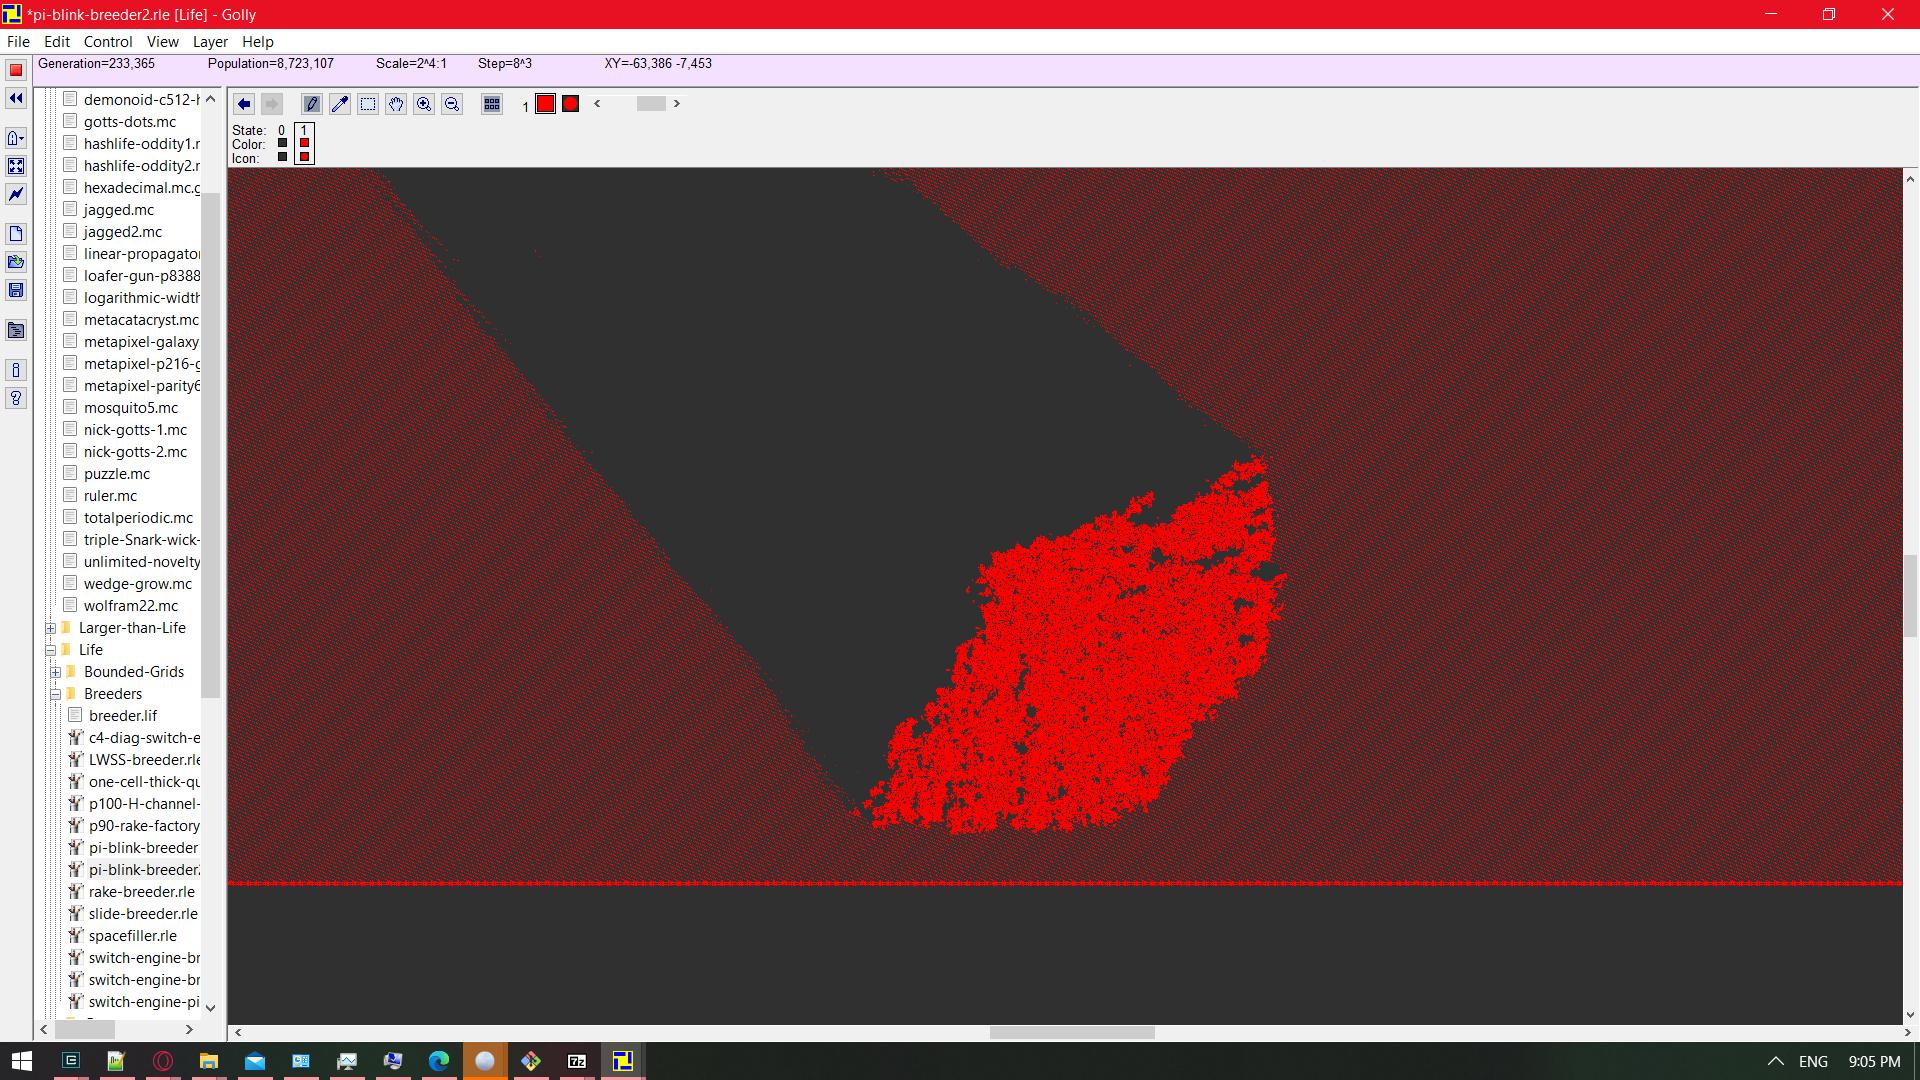
Task: Open the cursor mode dropdown on the A icon
Action: [16, 138]
